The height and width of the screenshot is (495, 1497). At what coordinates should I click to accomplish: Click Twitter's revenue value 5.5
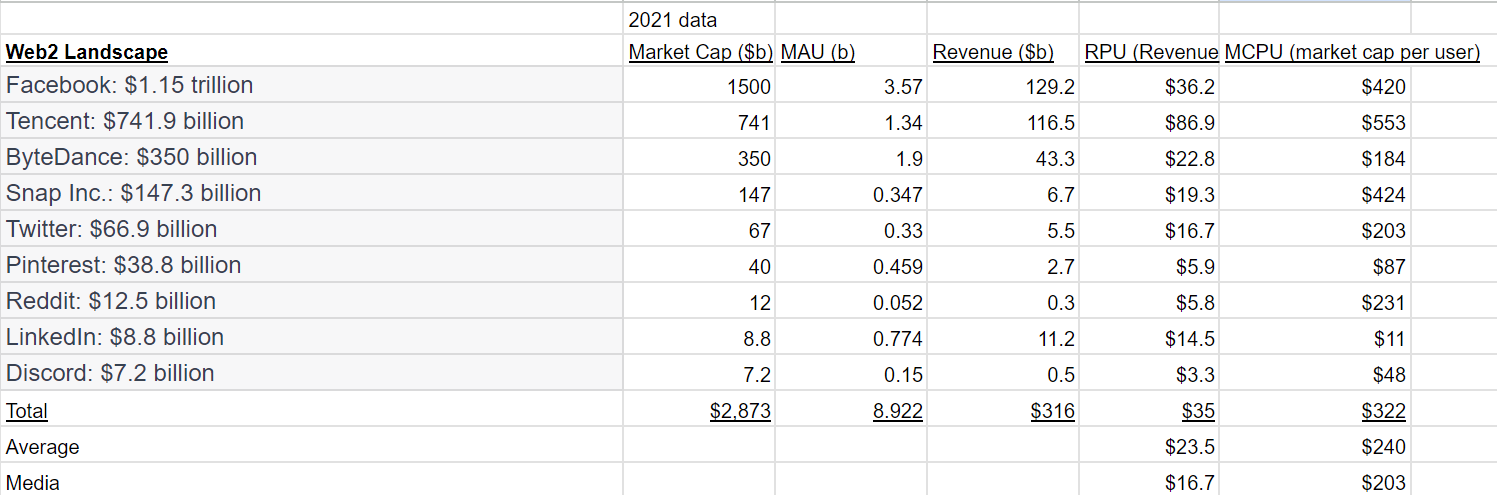click(1062, 231)
